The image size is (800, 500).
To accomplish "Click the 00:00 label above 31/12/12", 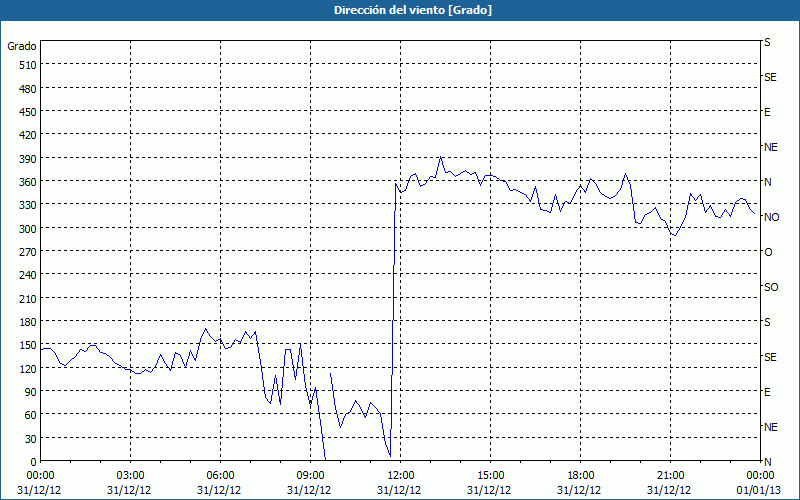I will [40, 476].
